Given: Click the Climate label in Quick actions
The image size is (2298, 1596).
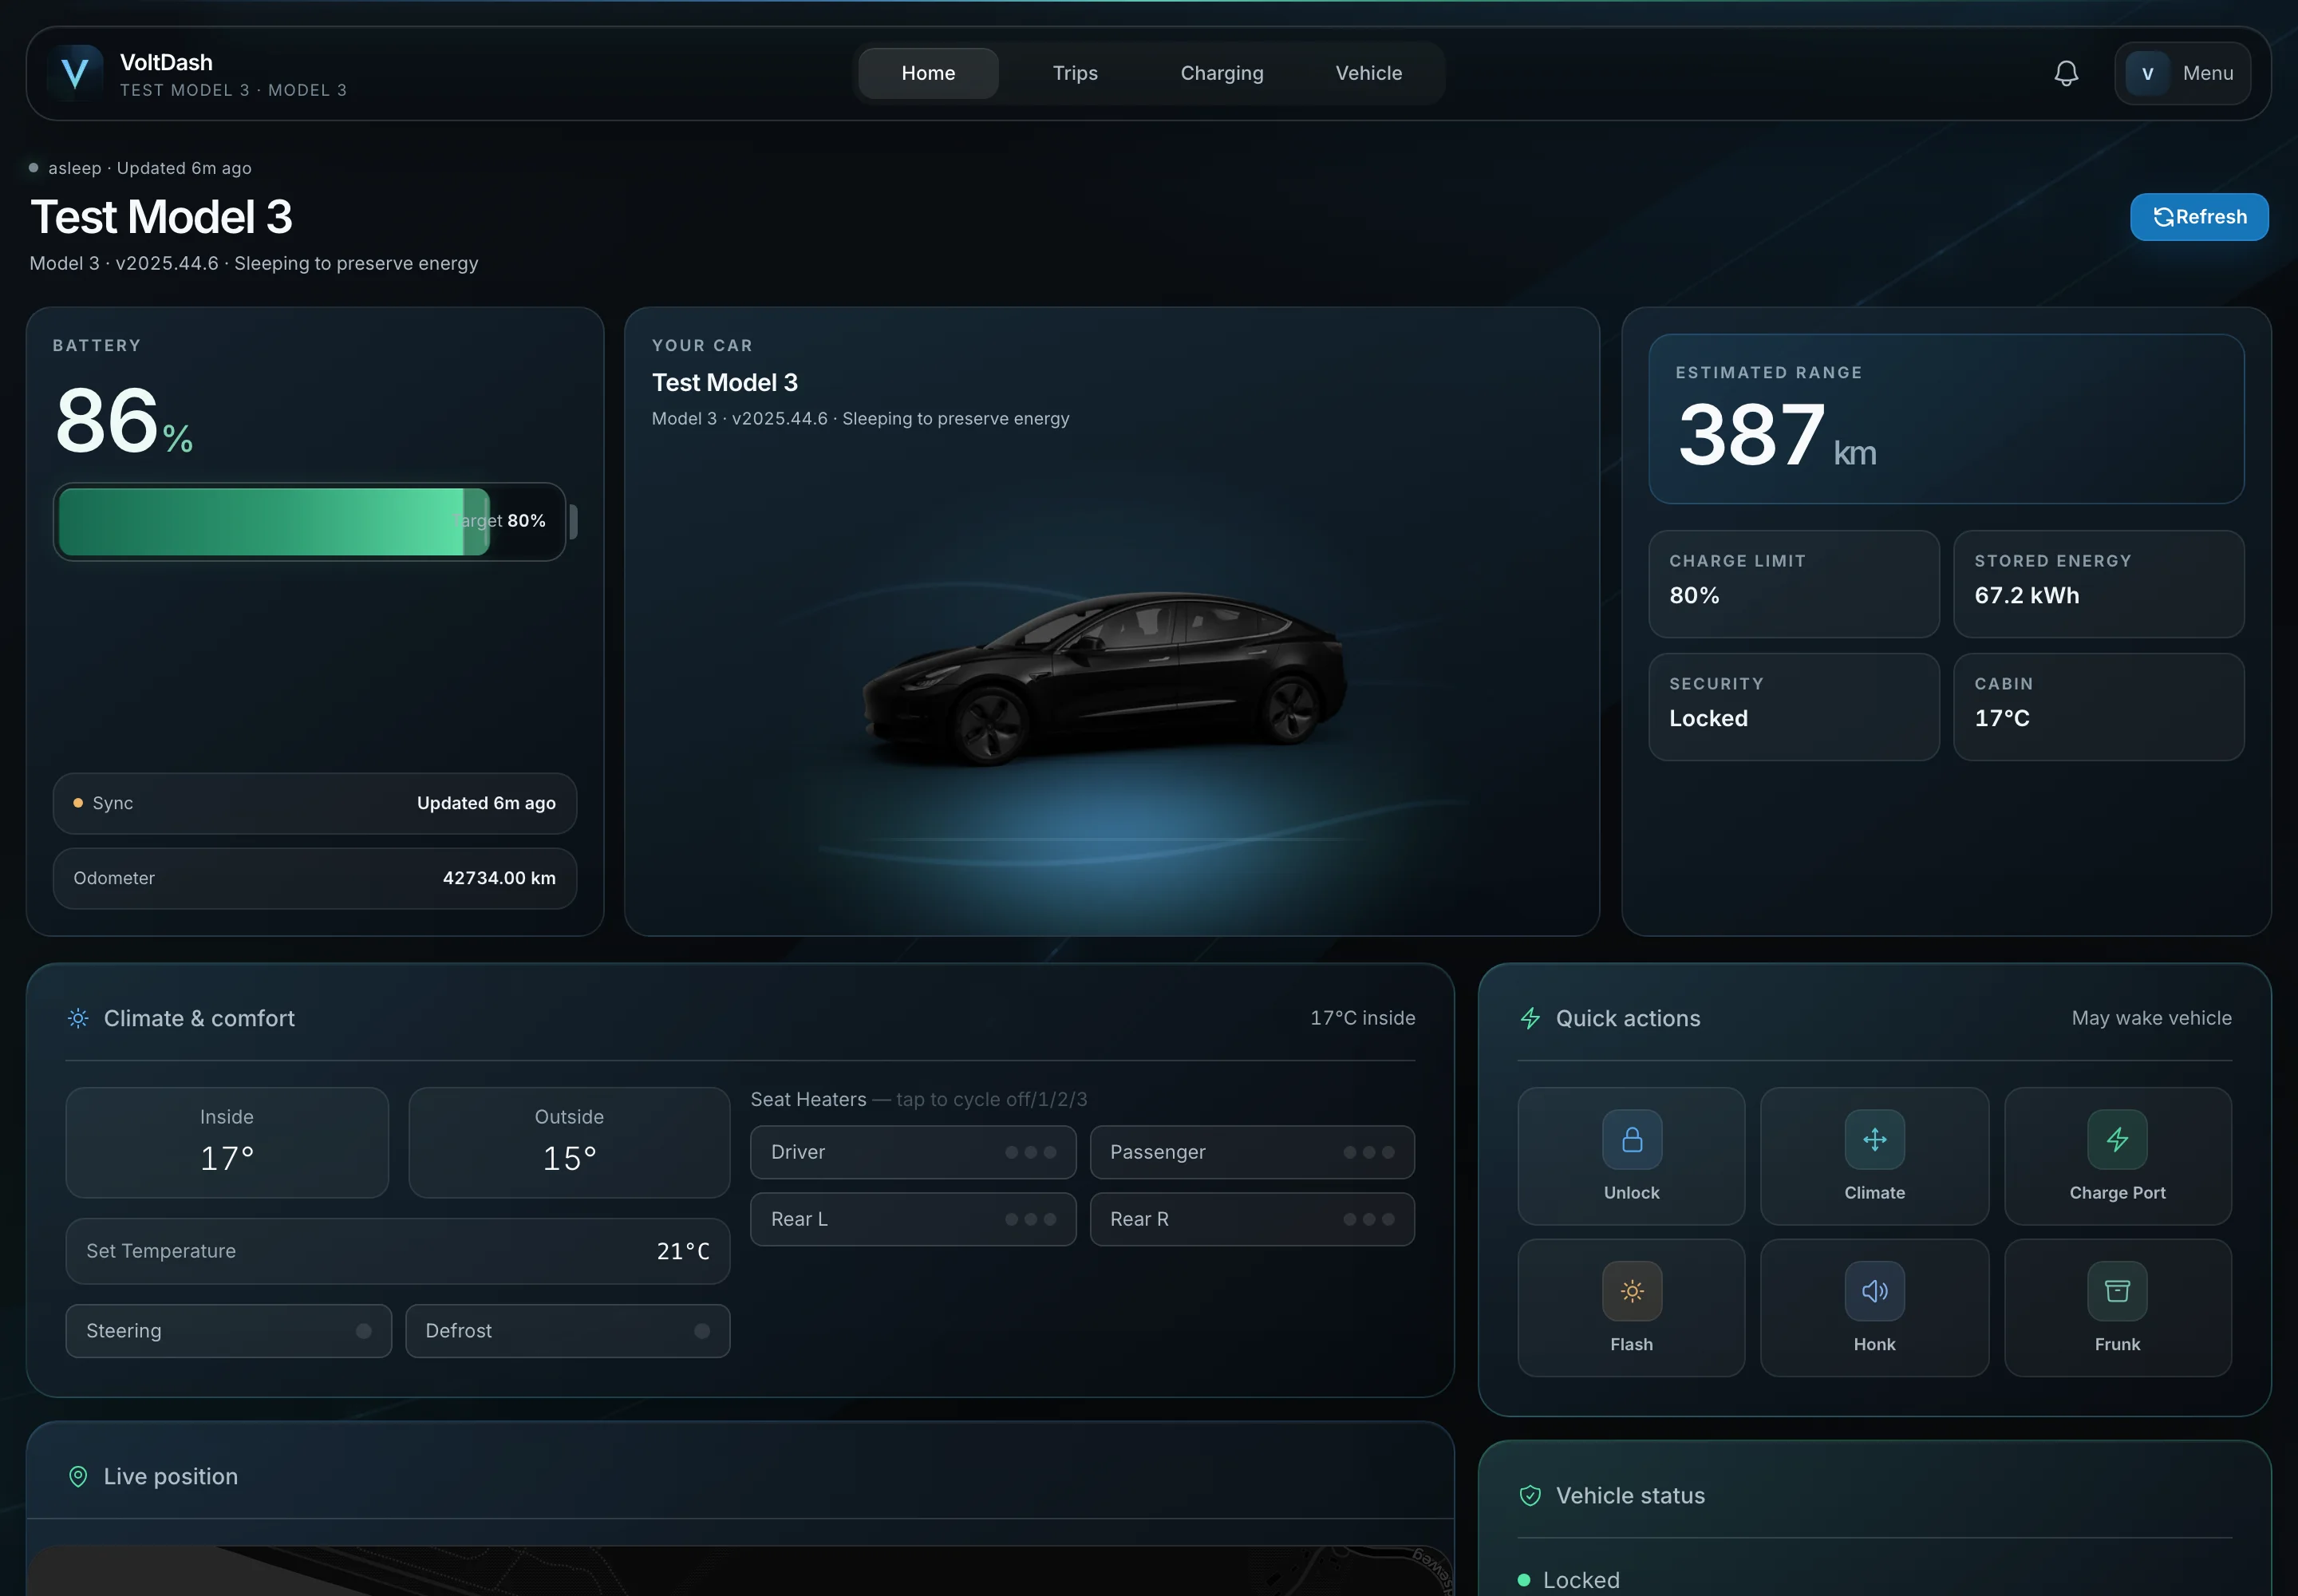Looking at the screenshot, I should (x=1875, y=1192).
